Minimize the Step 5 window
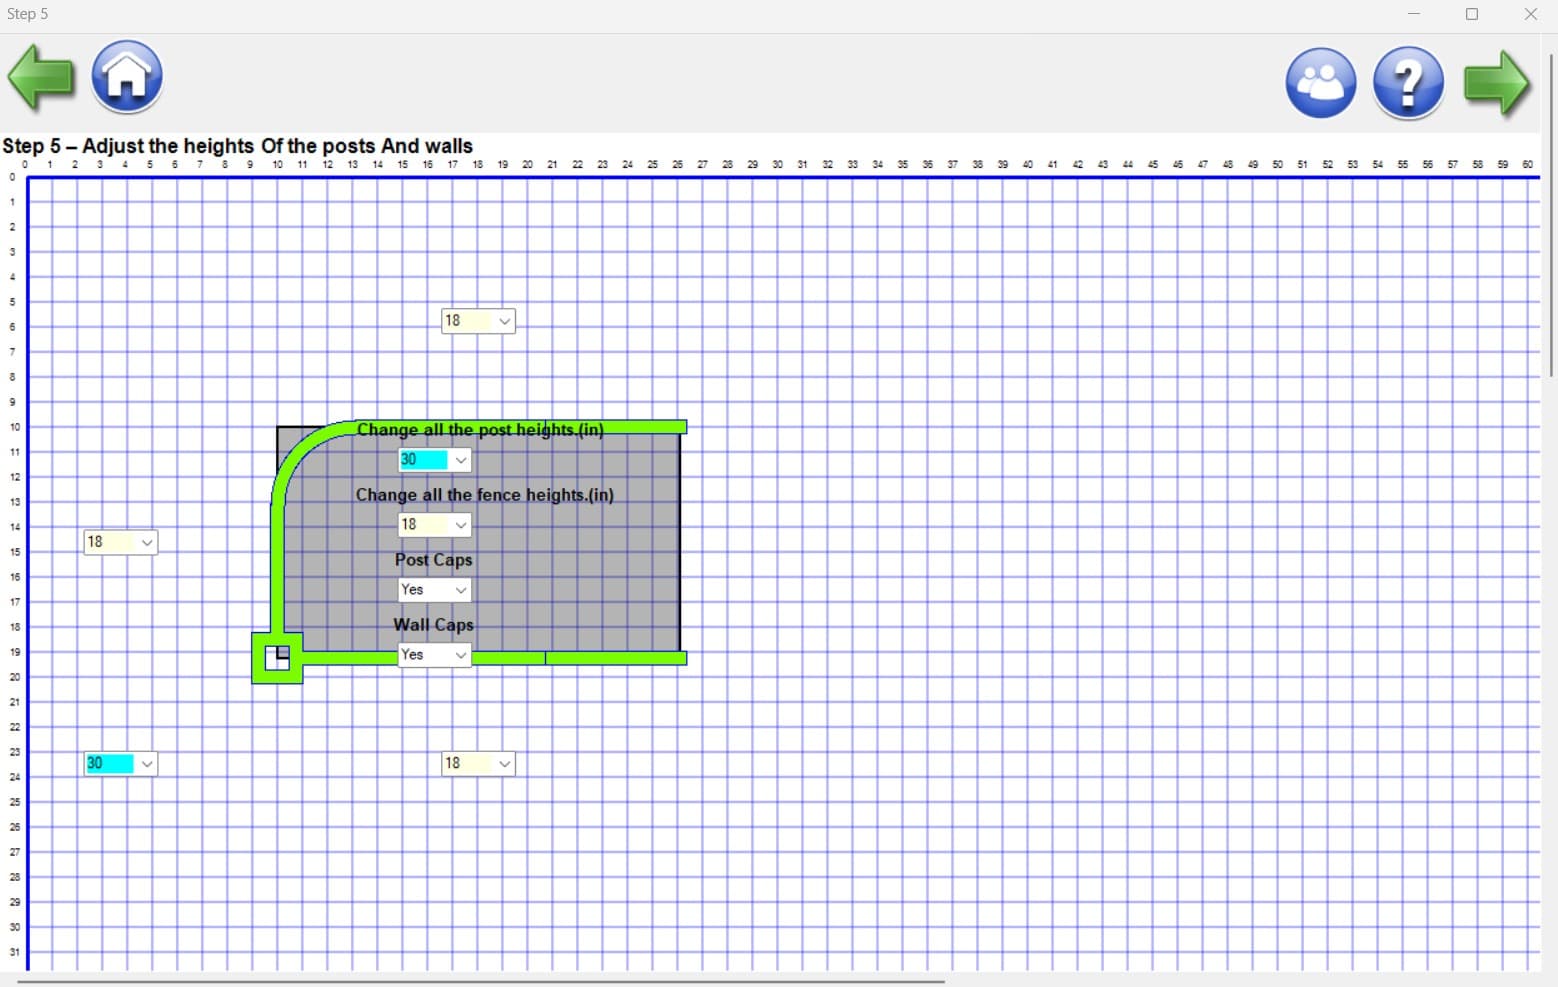This screenshot has width=1558, height=987. click(1413, 14)
